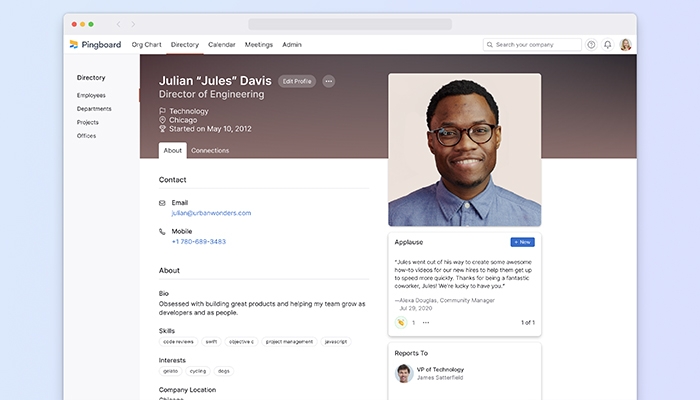Open the julian@urbanwonders.com email link

coord(212,213)
